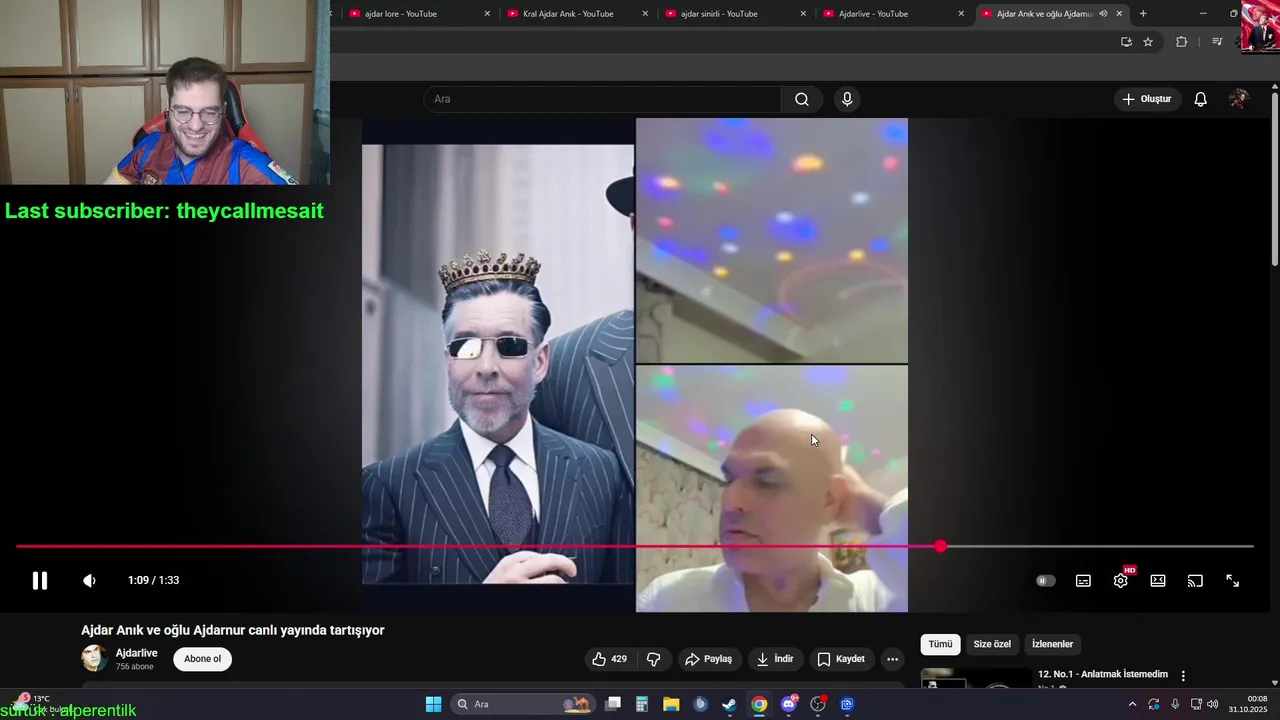This screenshot has height=720, width=1280.
Task: Open the No.1 - Anlatmak İstemedim video
Action: pos(1102,674)
